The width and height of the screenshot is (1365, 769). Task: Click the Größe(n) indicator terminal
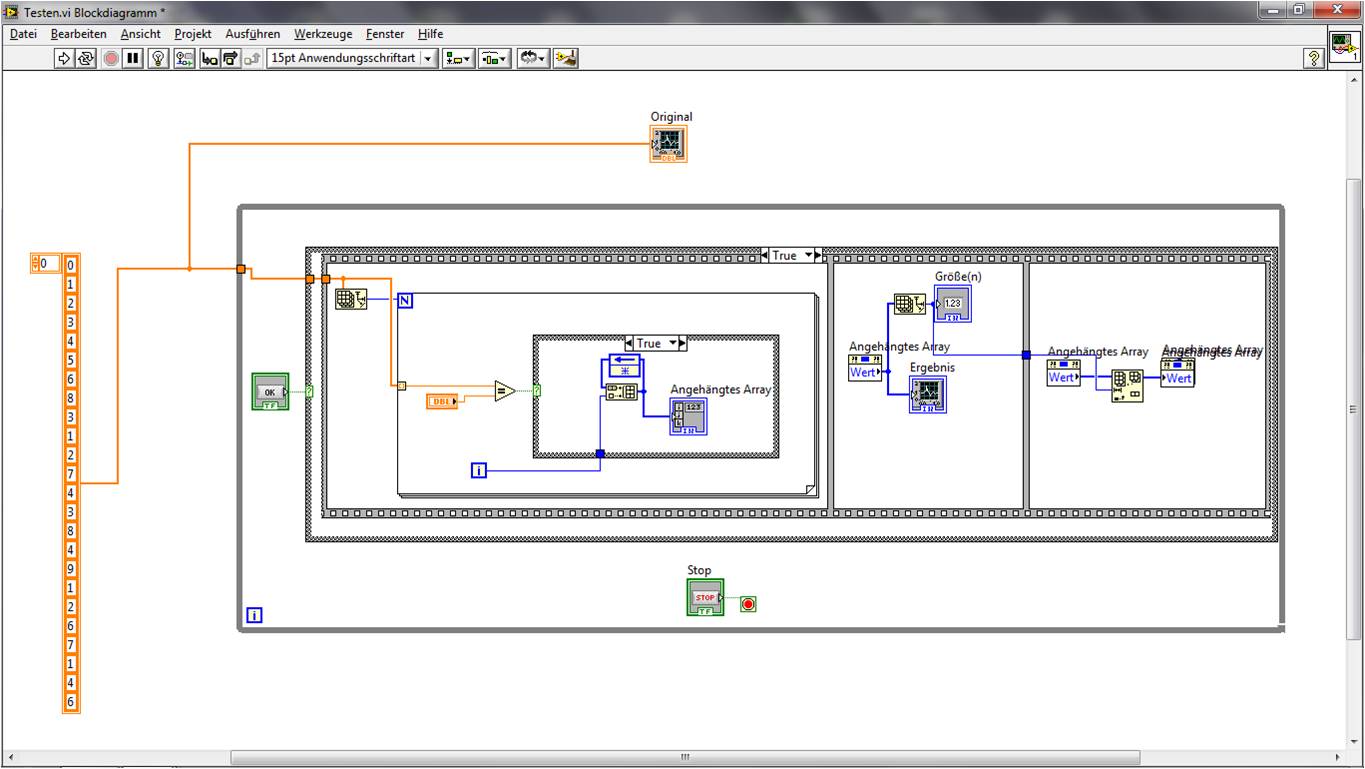tap(952, 303)
